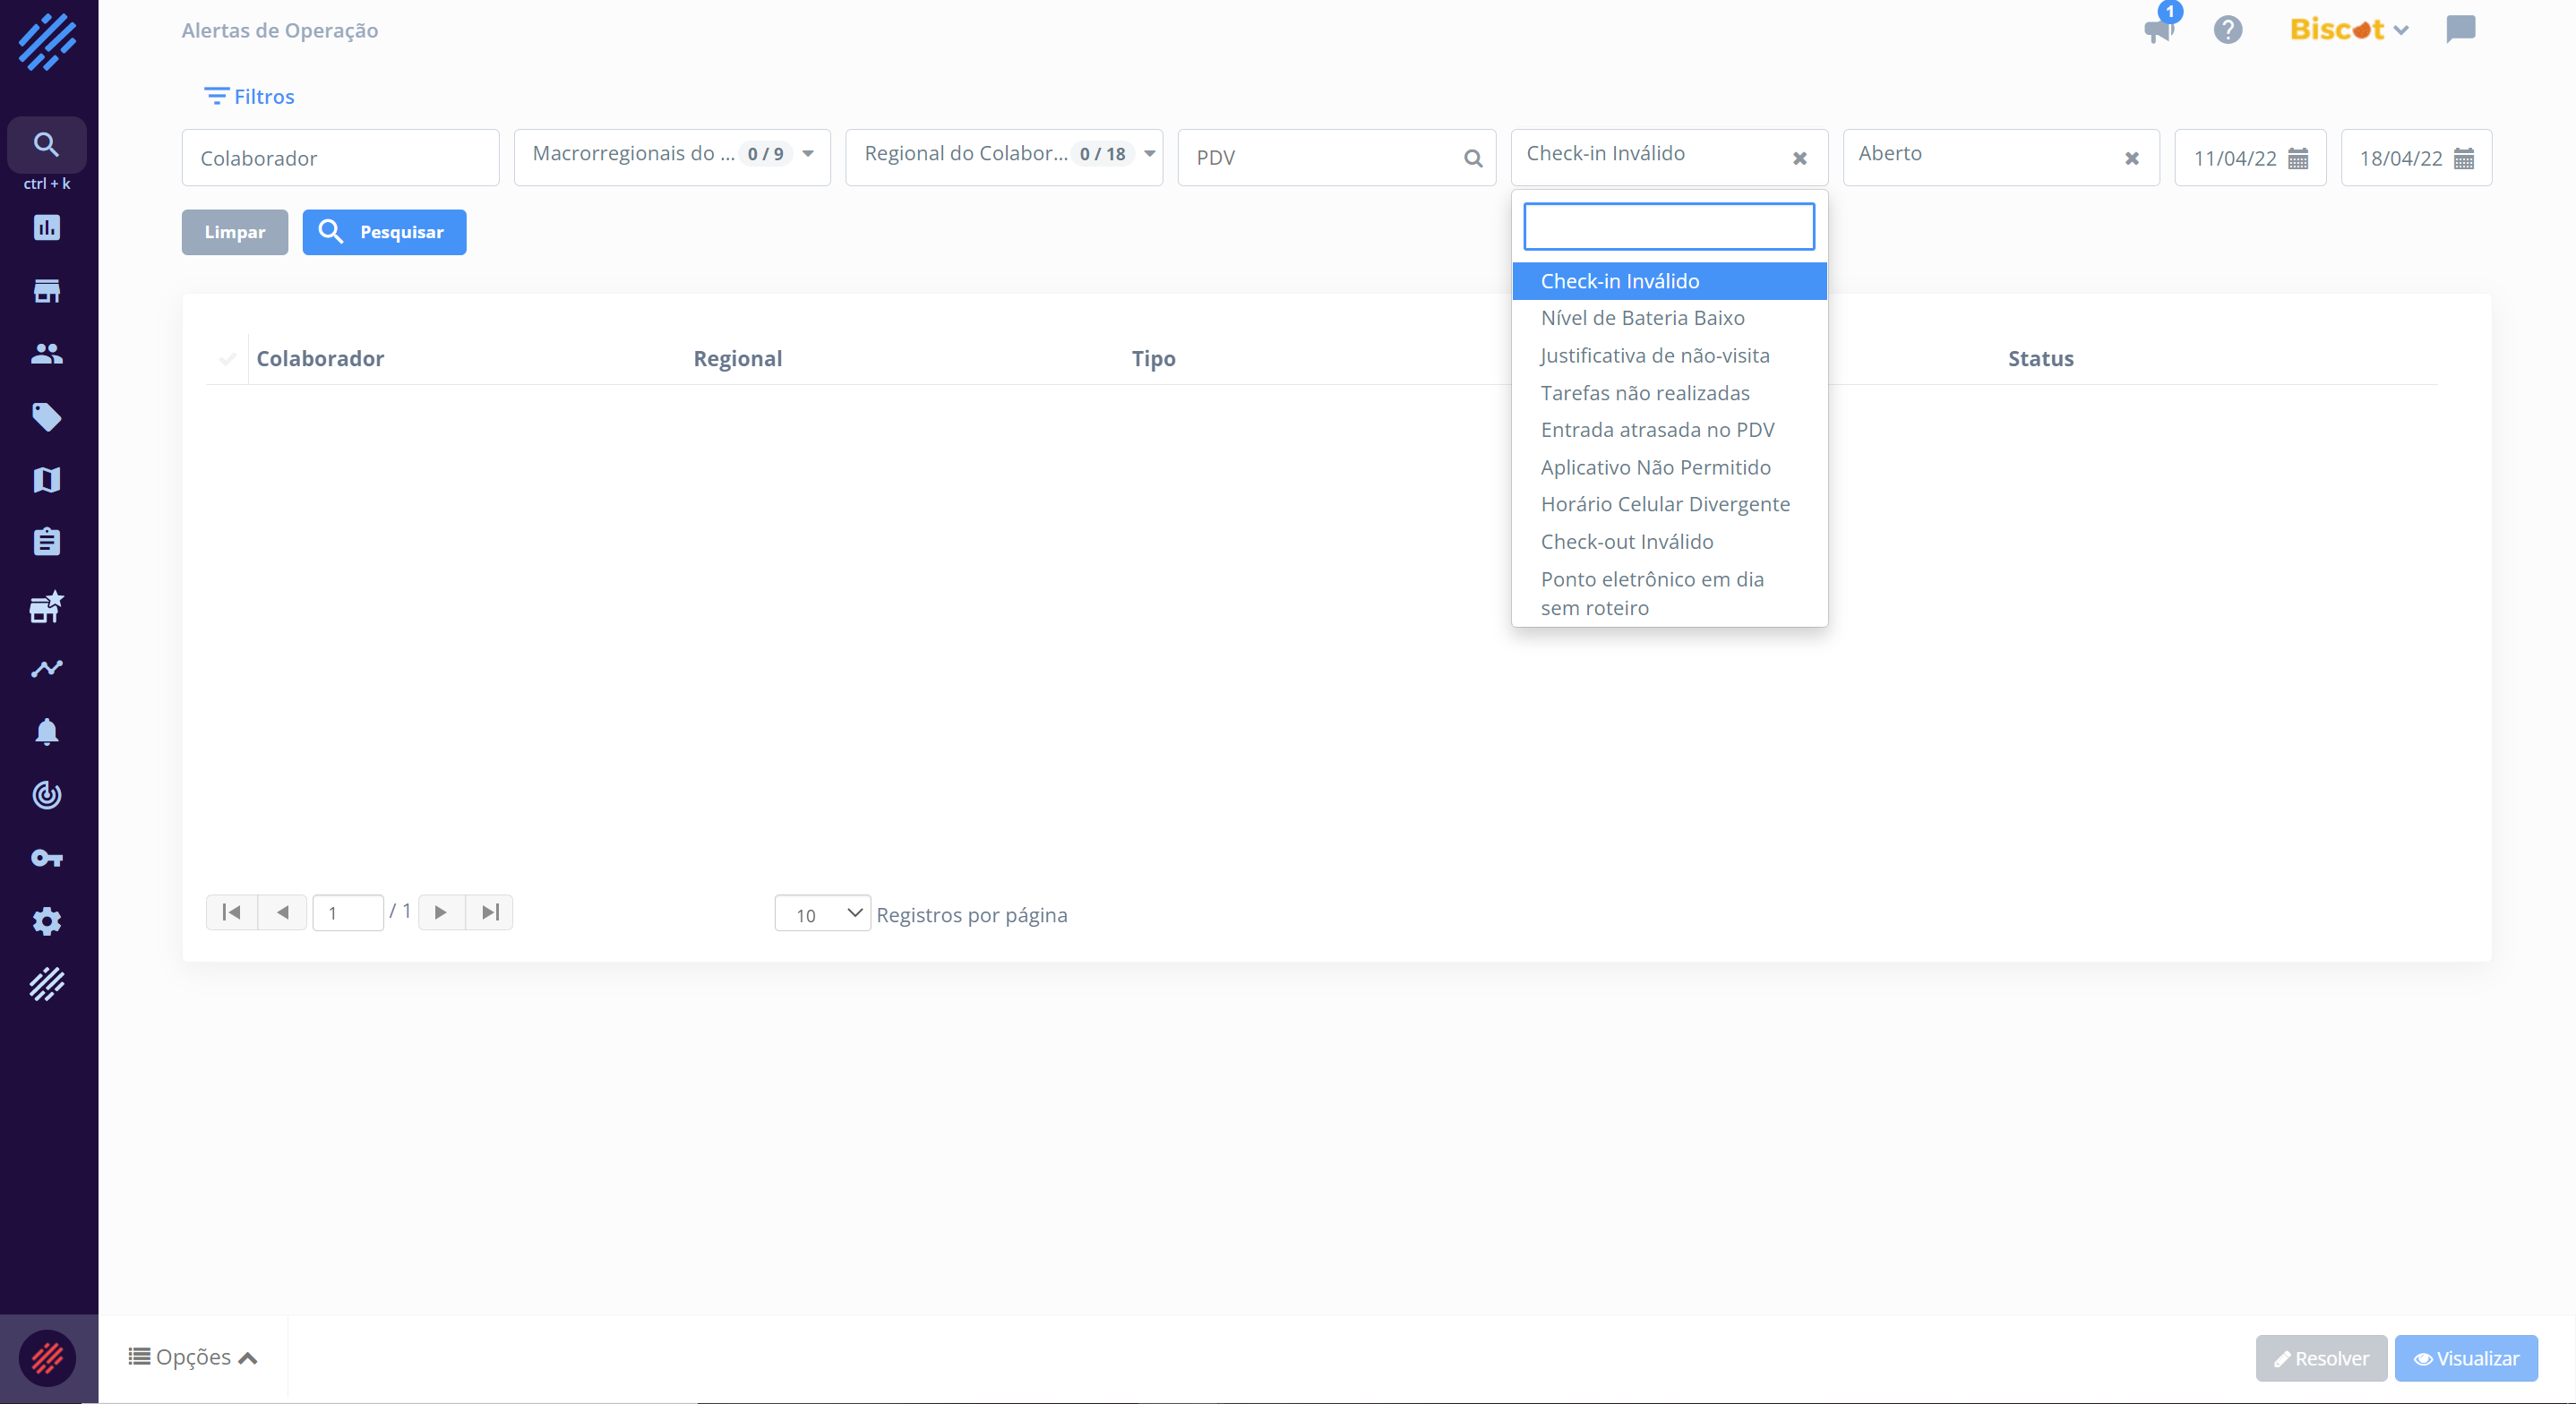Open calendar for start date 11/04/22
This screenshot has height=1404, width=2576.
(x=2298, y=158)
